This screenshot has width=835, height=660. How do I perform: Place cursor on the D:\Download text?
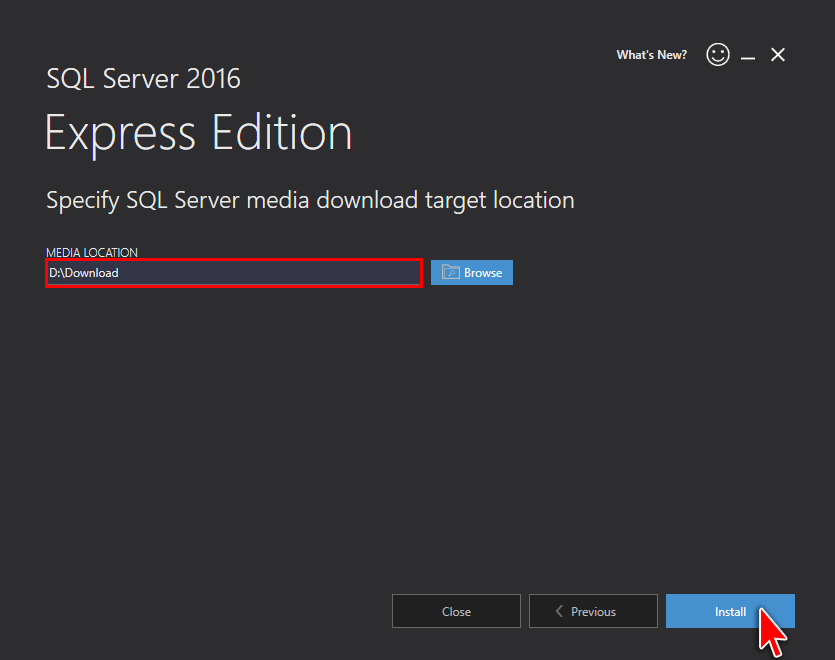(84, 273)
